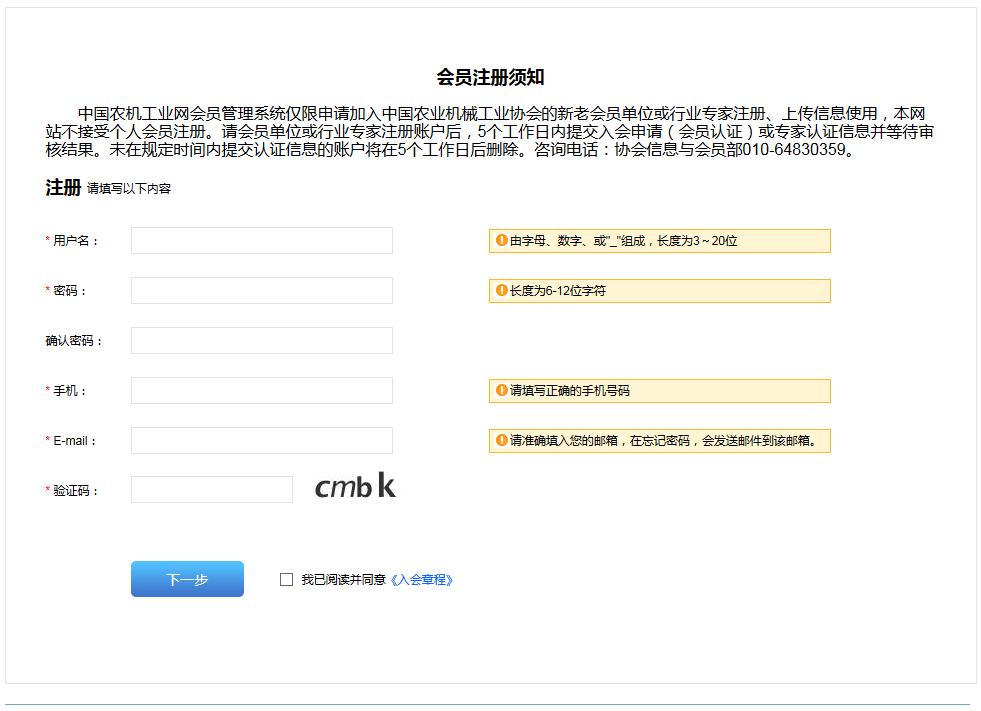Click the 用户名 field label

[x=75, y=241]
